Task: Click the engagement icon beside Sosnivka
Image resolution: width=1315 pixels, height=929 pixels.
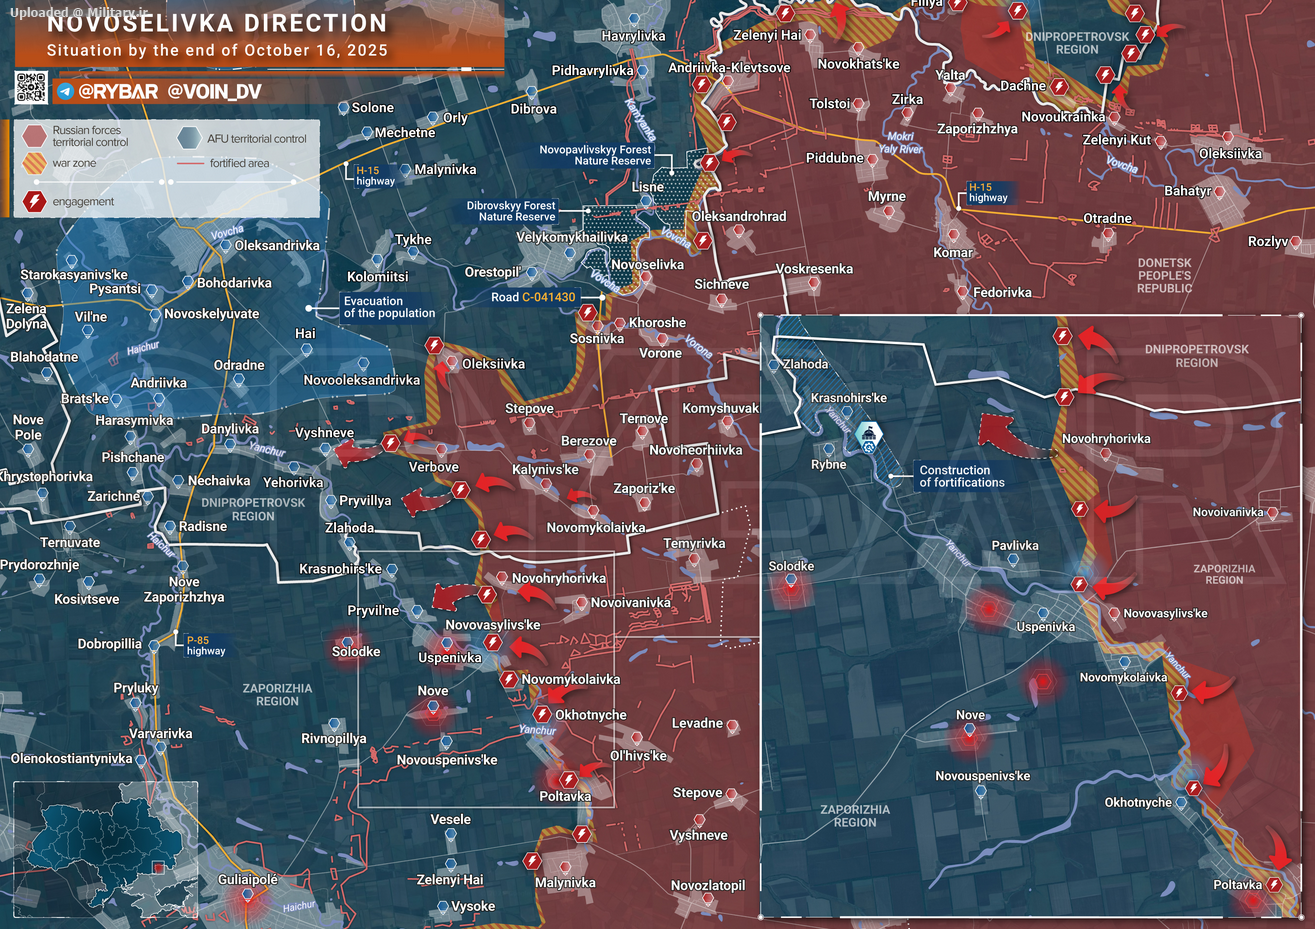Action: [x=588, y=313]
